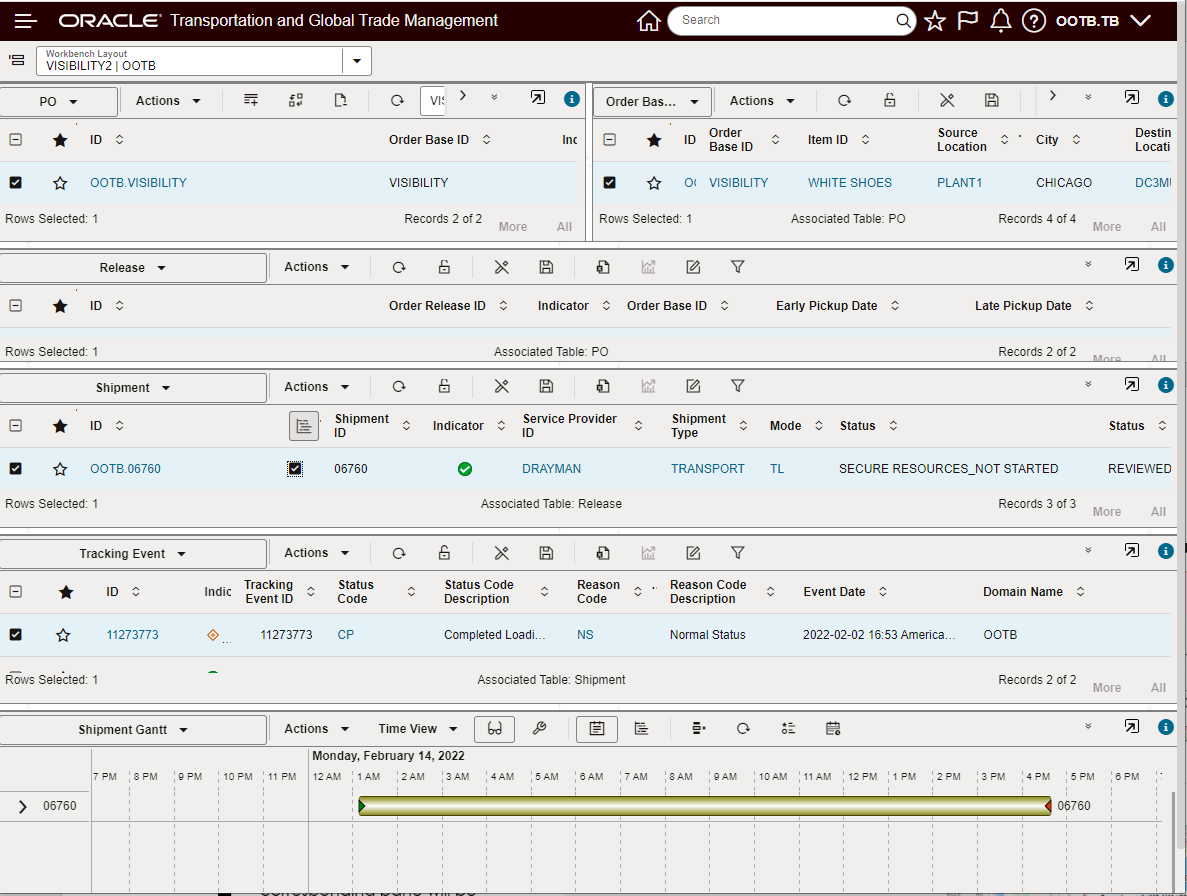Toggle the checkbox on shipment row OOTB.06760

click(15, 468)
